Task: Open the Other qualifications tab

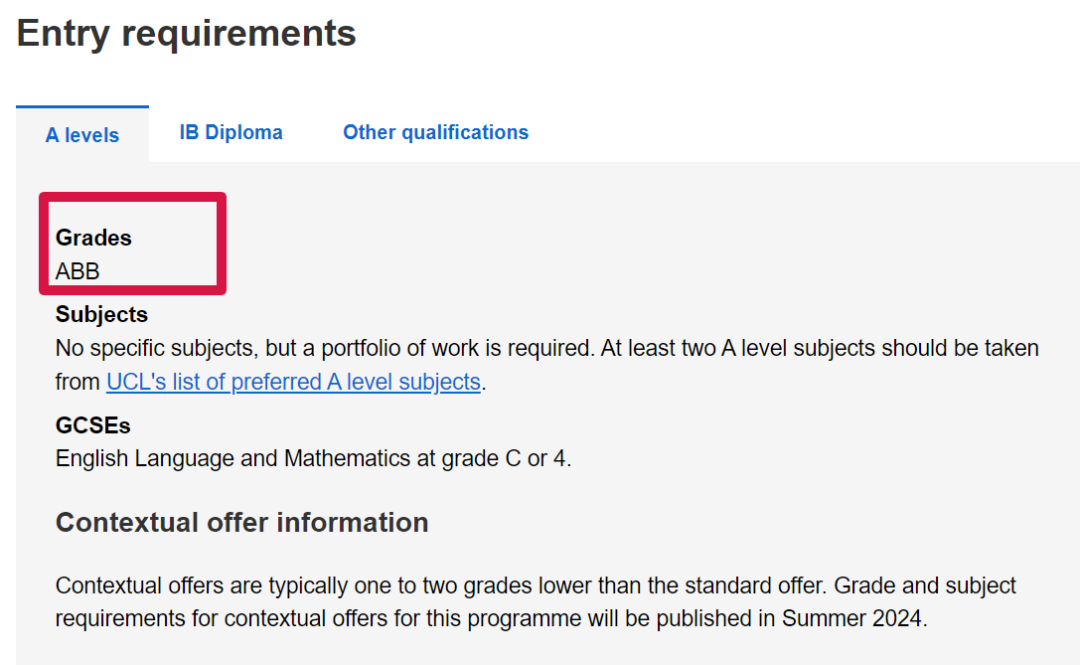Action: (435, 132)
